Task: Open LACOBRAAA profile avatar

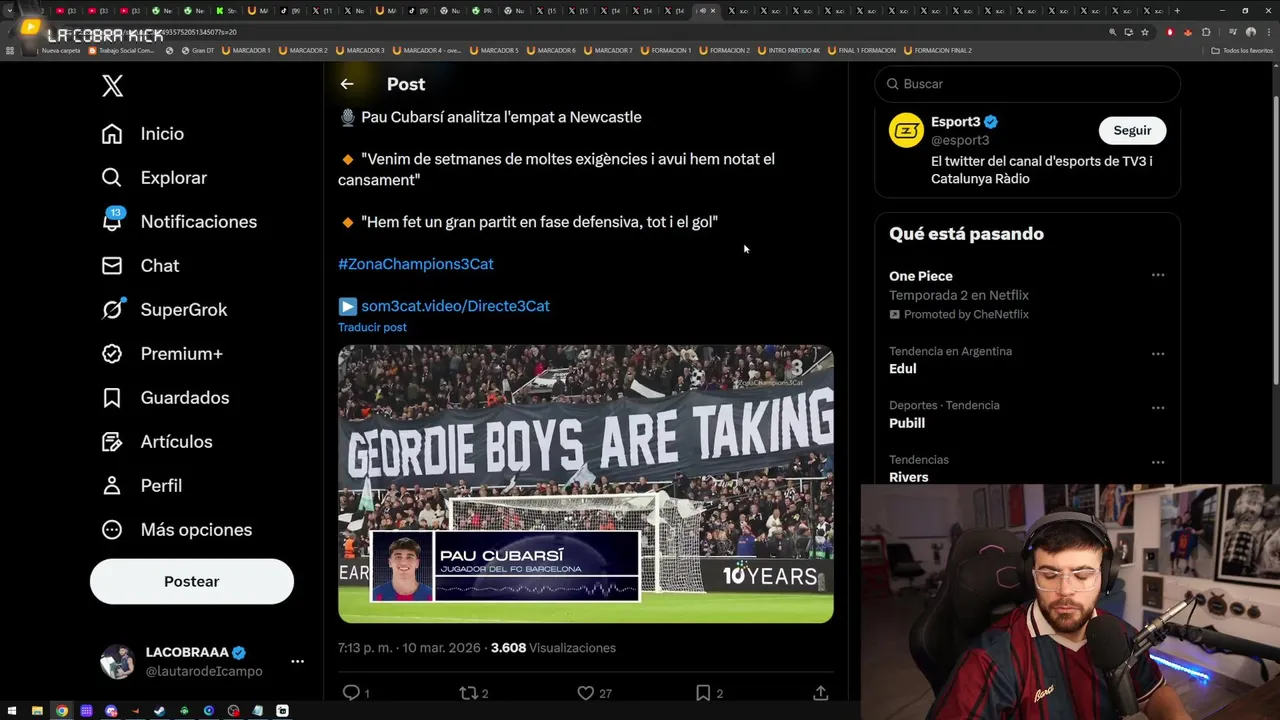Action: [x=117, y=662]
